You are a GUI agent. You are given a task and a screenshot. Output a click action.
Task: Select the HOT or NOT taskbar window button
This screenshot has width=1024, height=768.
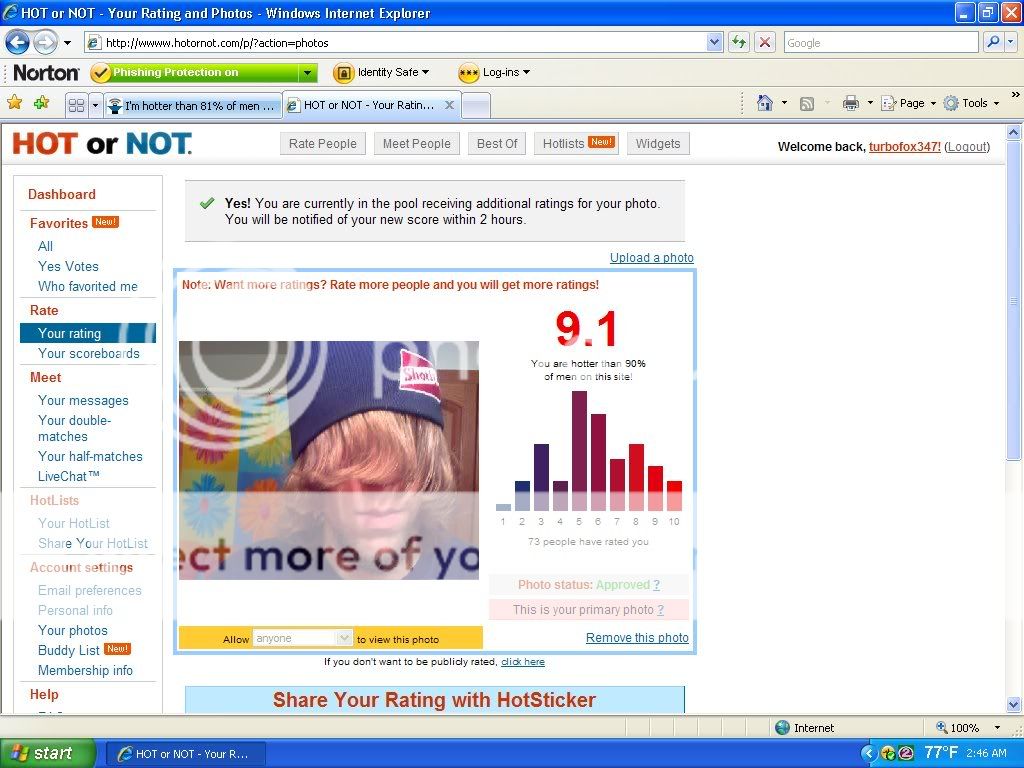click(185, 754)
